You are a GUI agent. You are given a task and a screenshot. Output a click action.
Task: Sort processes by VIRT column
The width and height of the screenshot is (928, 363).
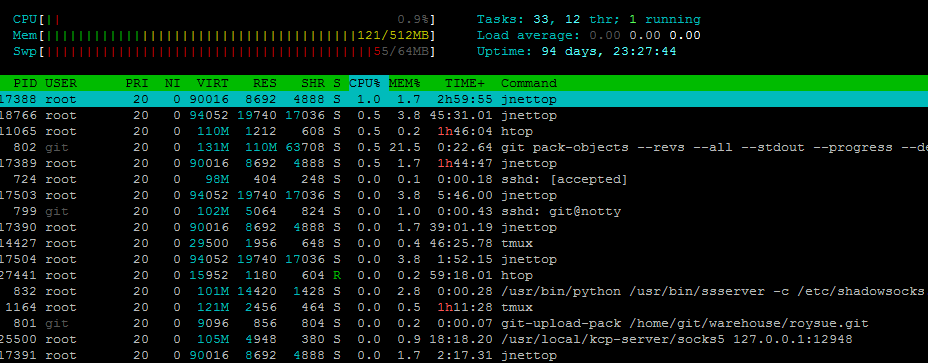(212, 83)
